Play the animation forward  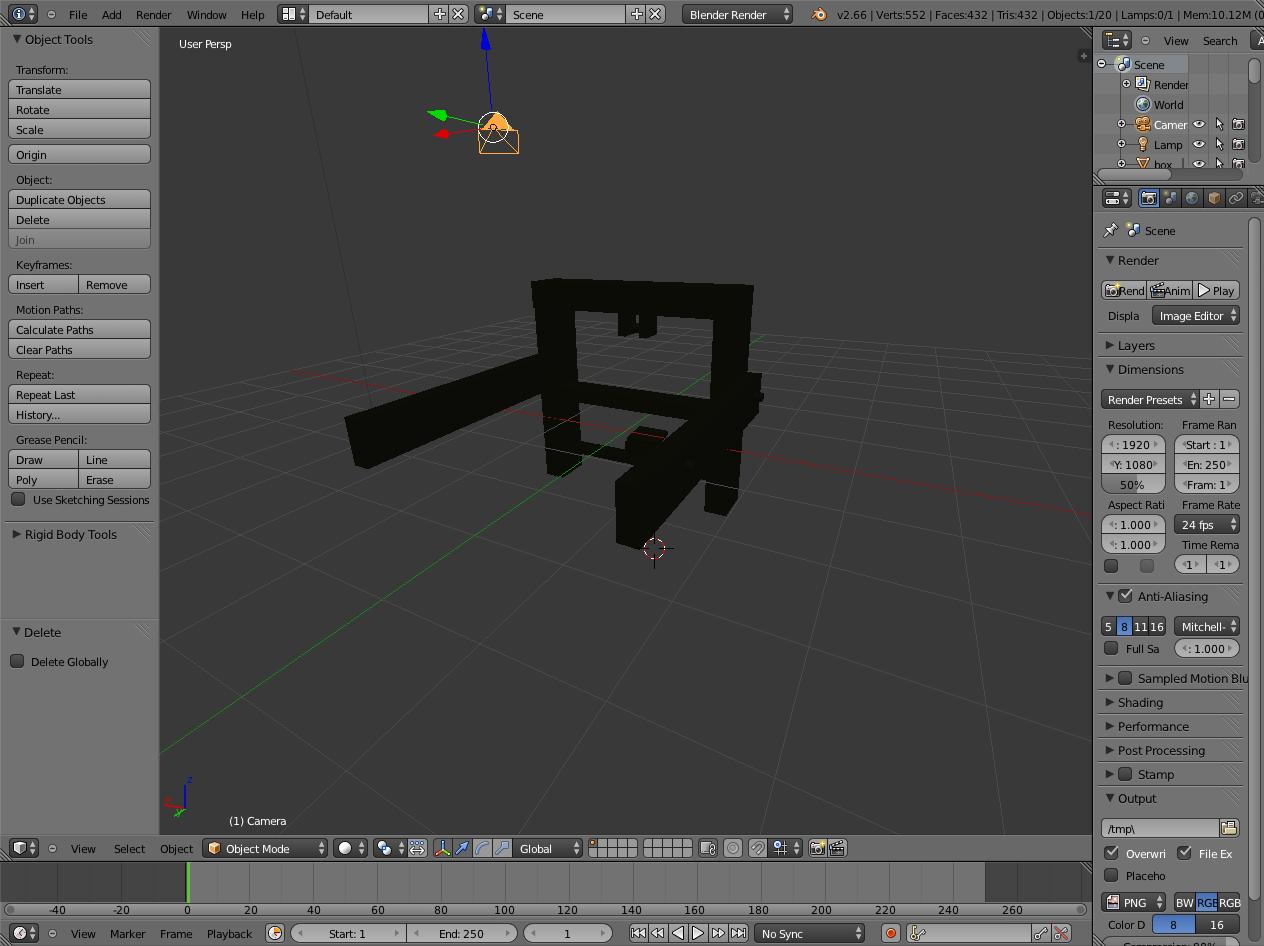698,933
